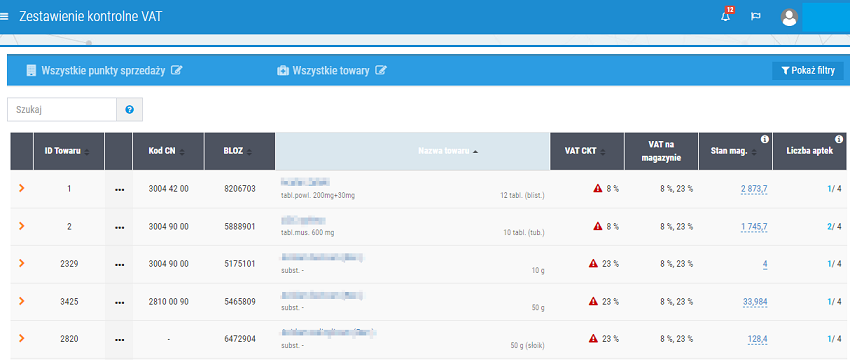Expand the row for product ID 2329
Image resolution: width=850 pixels, height=360 pixels.
coord(22,263)
